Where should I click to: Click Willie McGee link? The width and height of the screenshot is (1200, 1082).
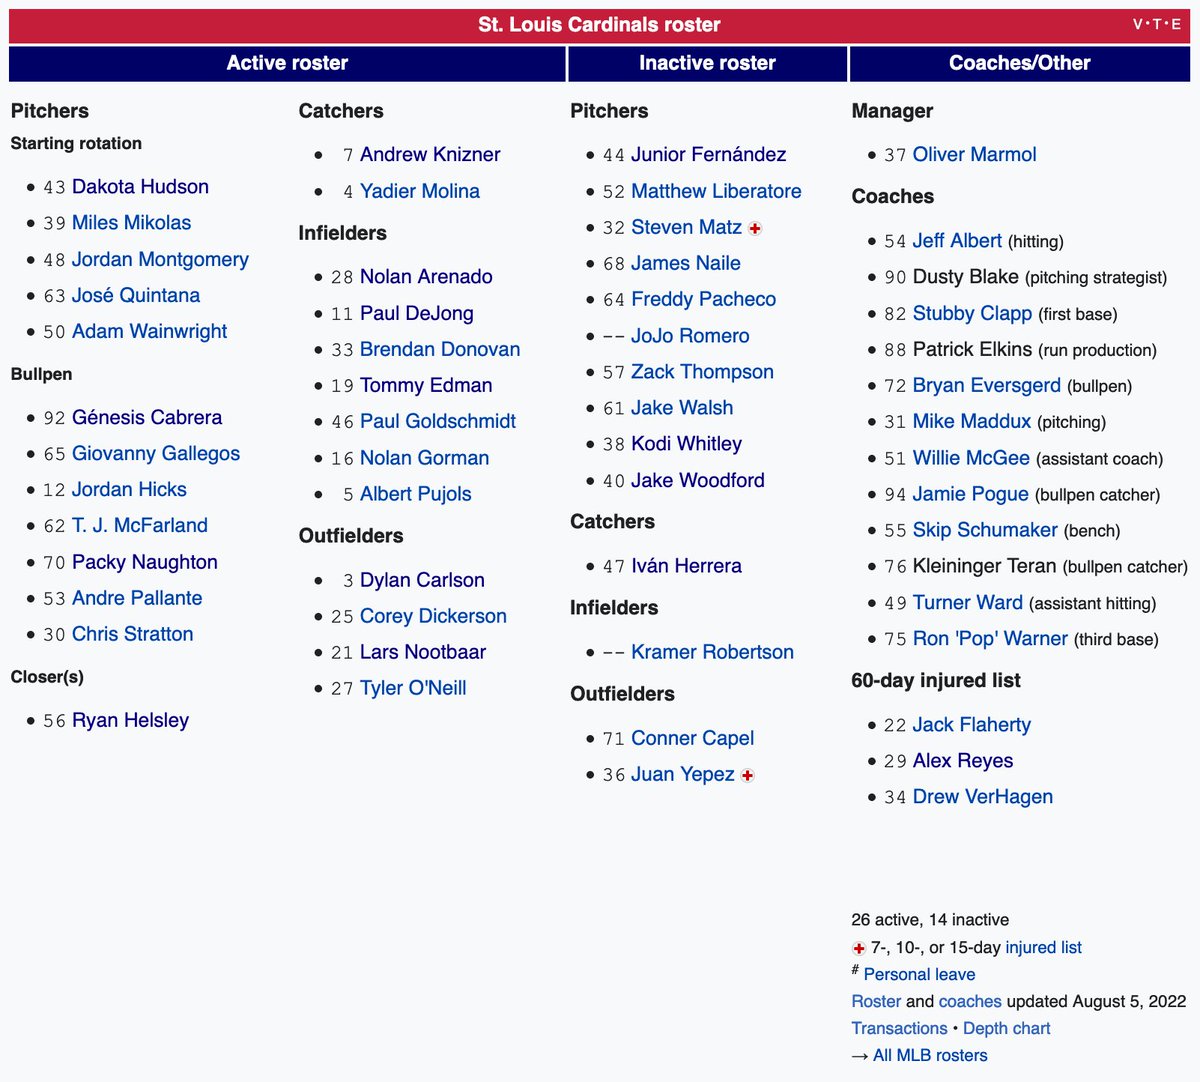coord(971,458)
